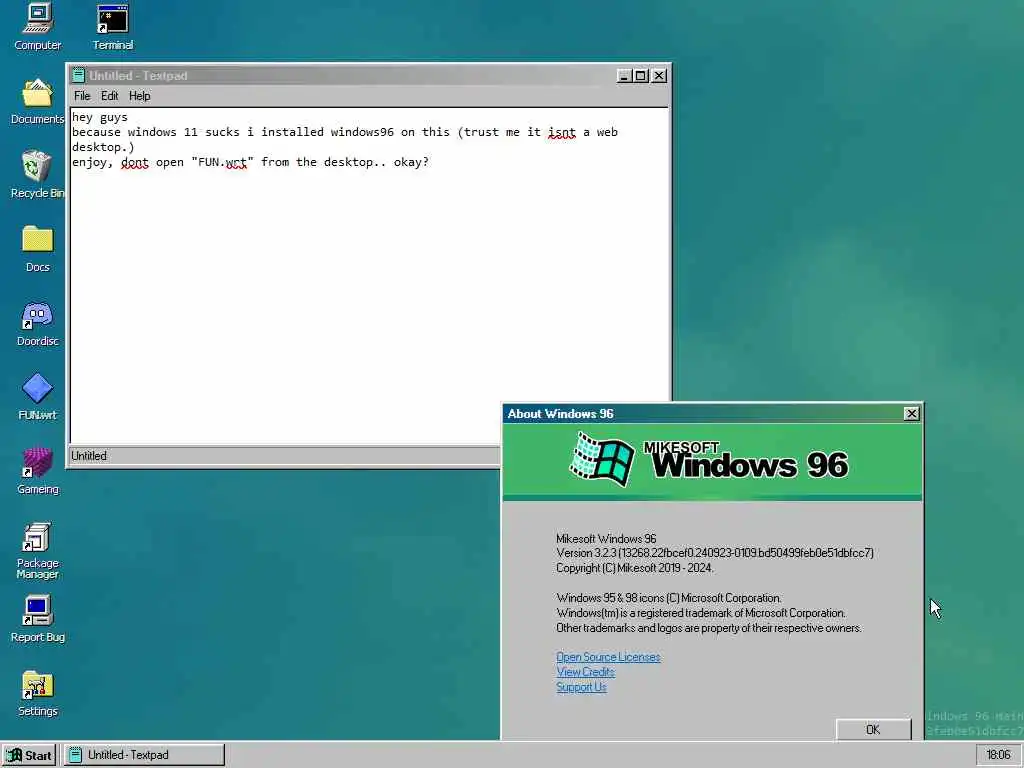1024x768 pixels.
Task: Click "hey guys" line in Textpad
Action: (x=100, y=117)
